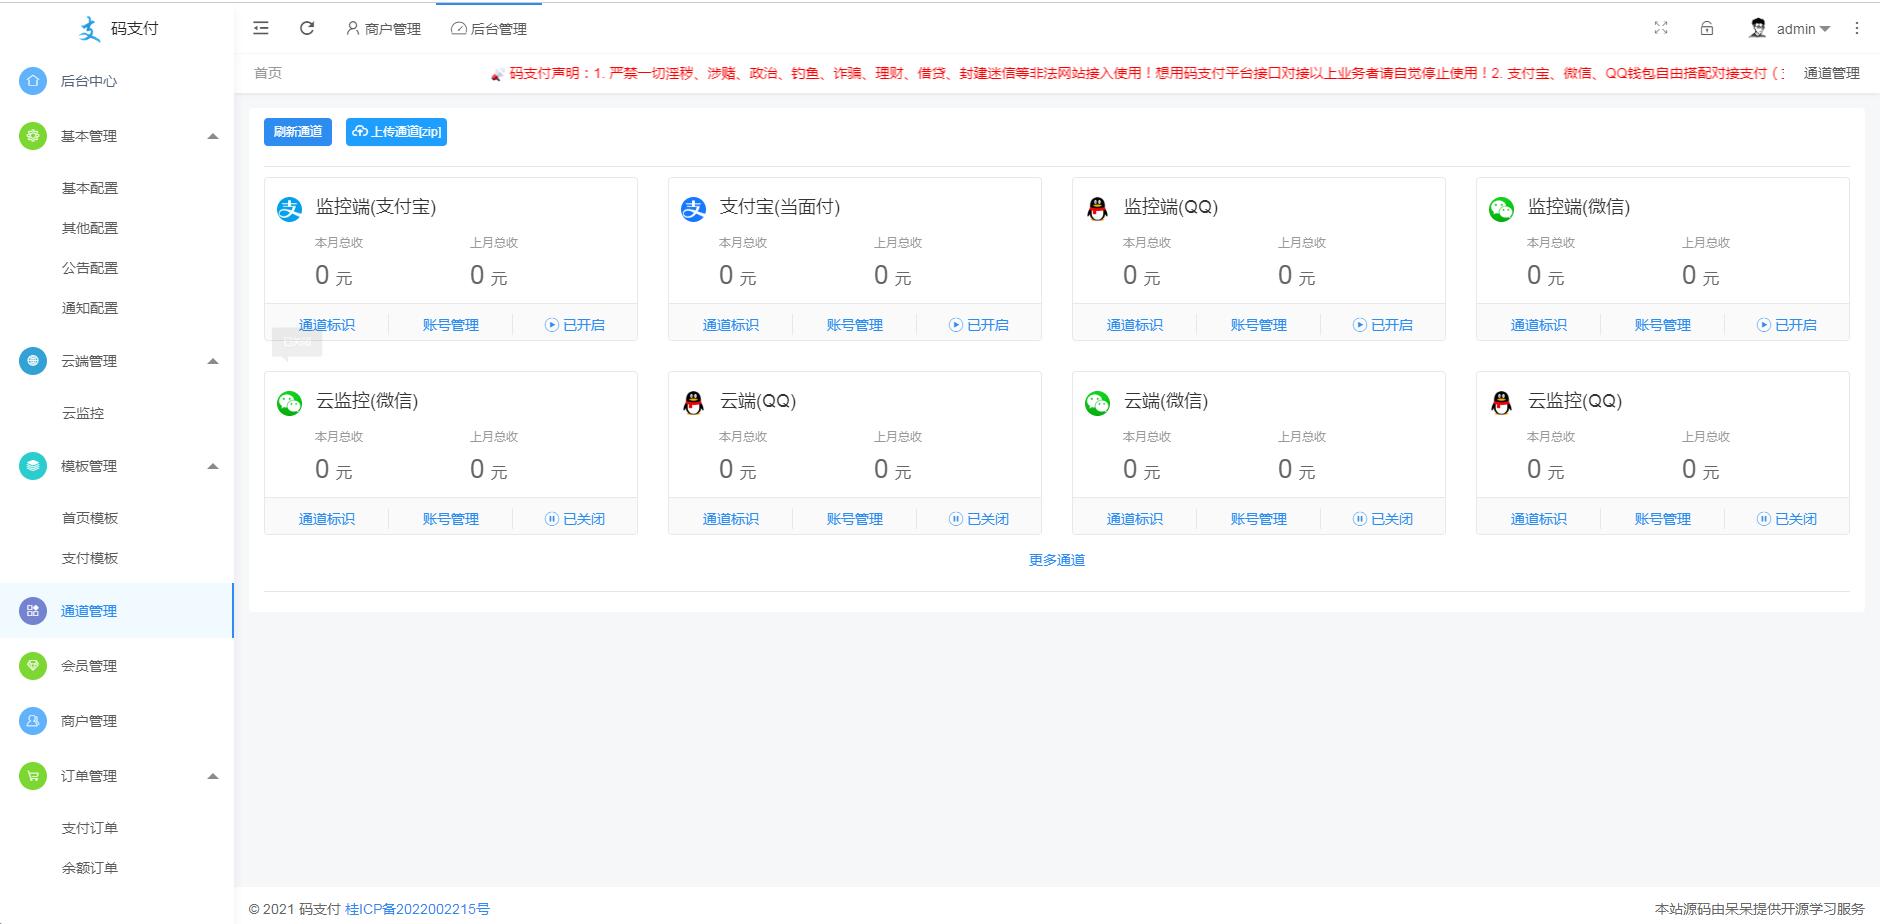Open 账号管理 for 支付宝(当面付) channel
Screen dimensions: 1880x924
[x=855, y=325]
